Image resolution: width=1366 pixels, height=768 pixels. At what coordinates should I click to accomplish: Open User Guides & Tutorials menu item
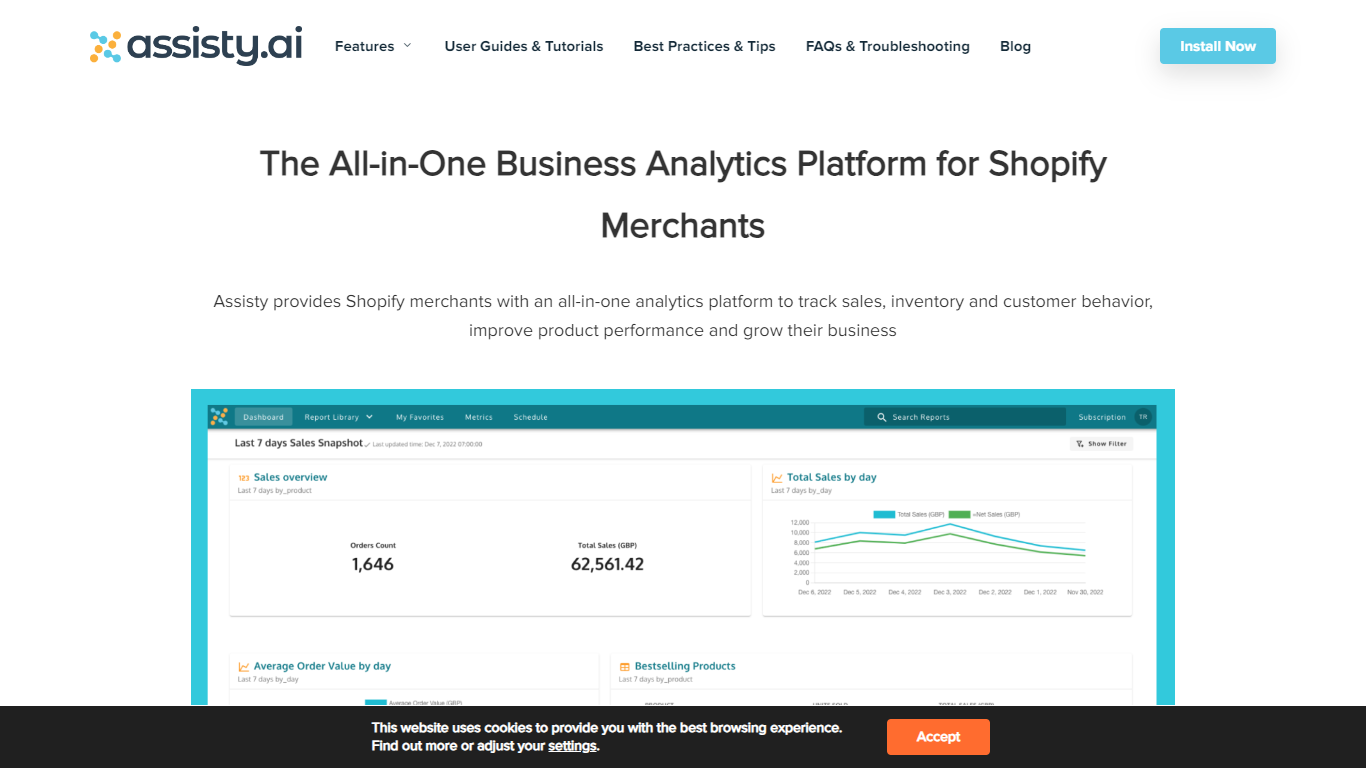tap(524, 46)
